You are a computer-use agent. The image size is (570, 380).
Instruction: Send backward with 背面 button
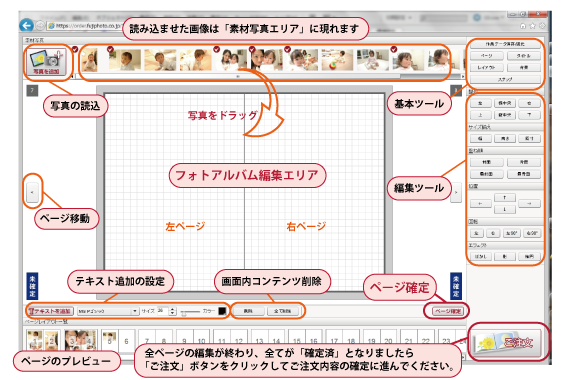coord(523,162)
